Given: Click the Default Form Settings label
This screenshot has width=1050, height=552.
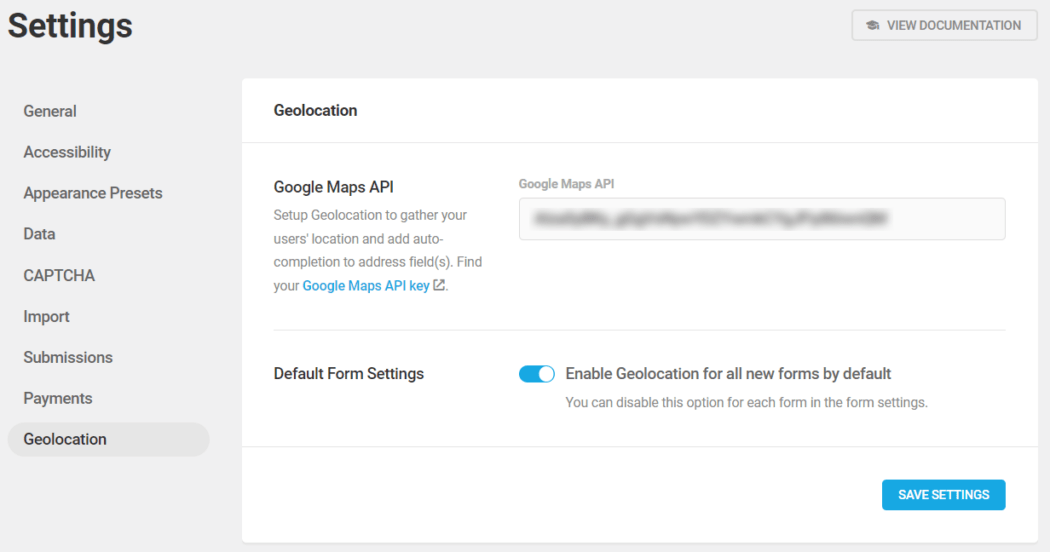Looking at the screenshot, I should 349,374.
